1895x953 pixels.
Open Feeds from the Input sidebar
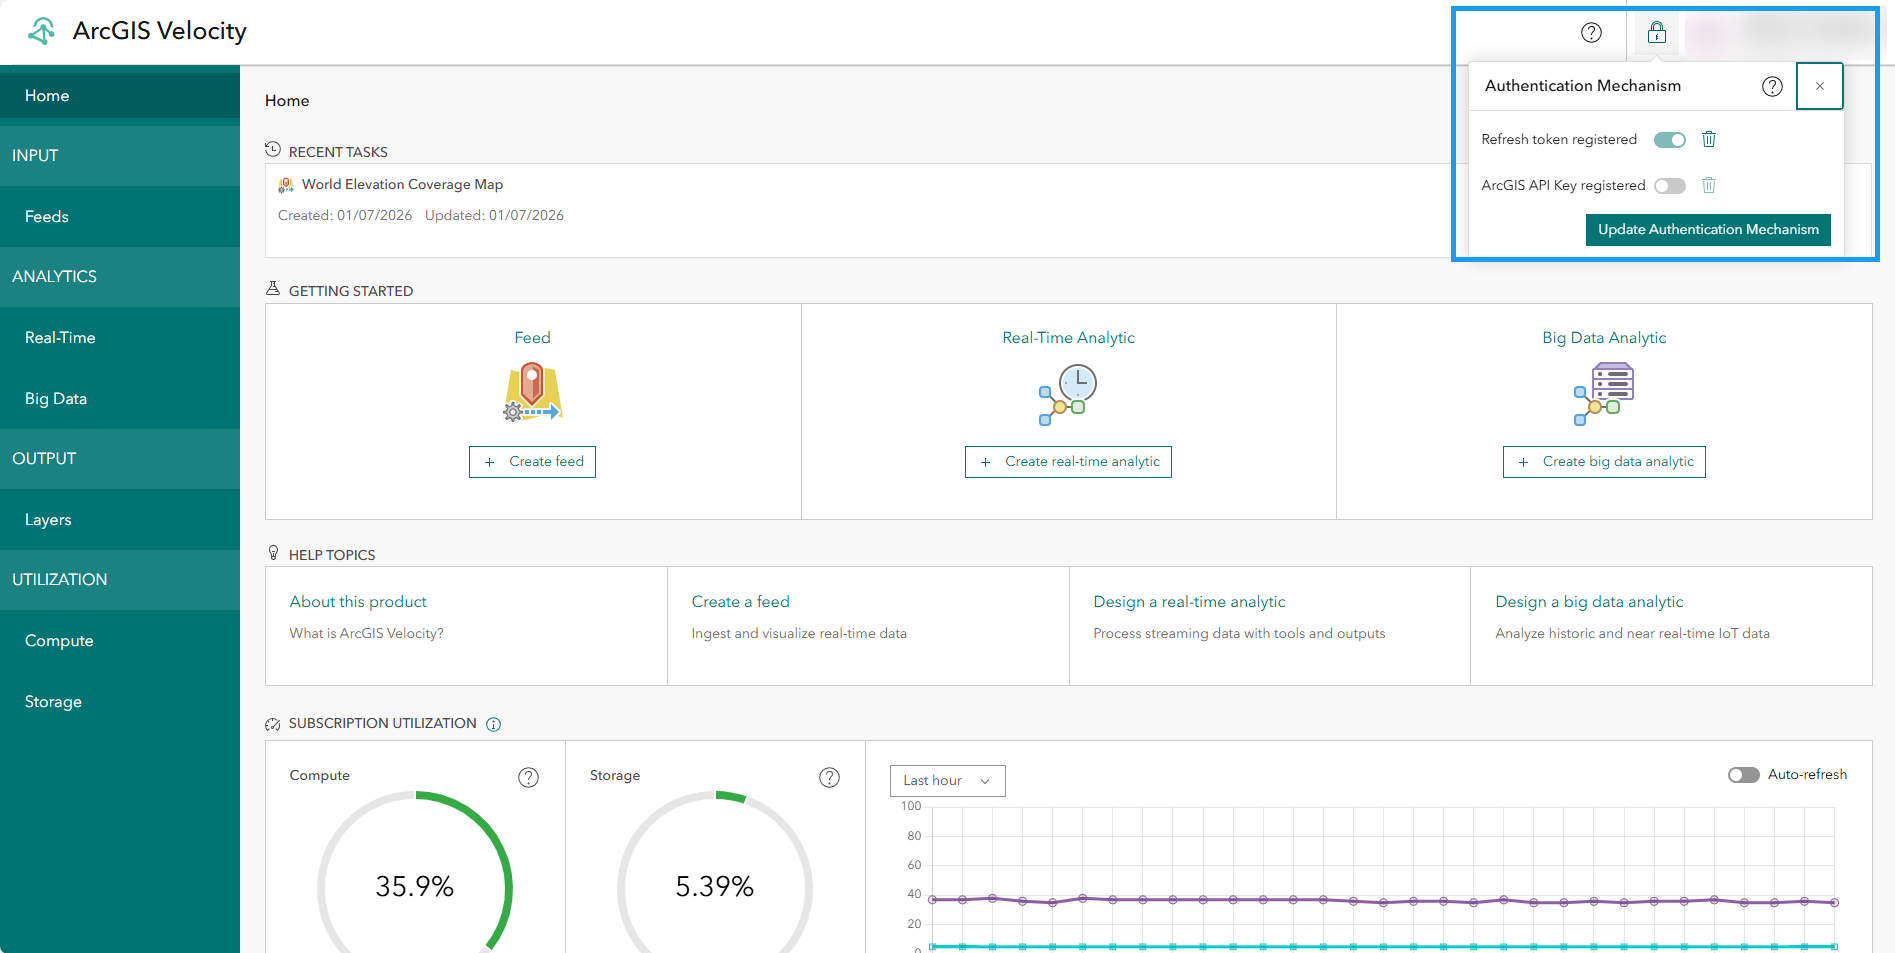[47, 216]
